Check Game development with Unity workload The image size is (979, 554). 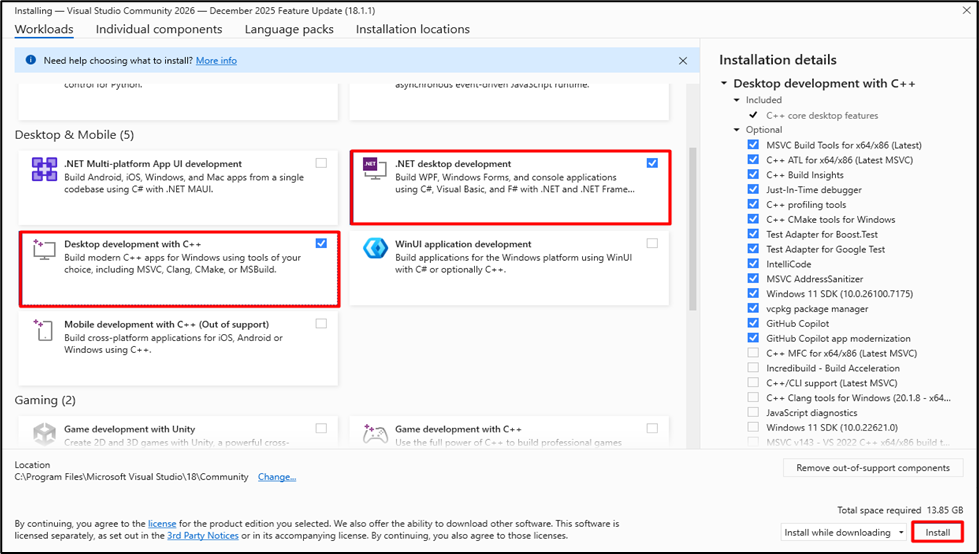click(321, 428)
